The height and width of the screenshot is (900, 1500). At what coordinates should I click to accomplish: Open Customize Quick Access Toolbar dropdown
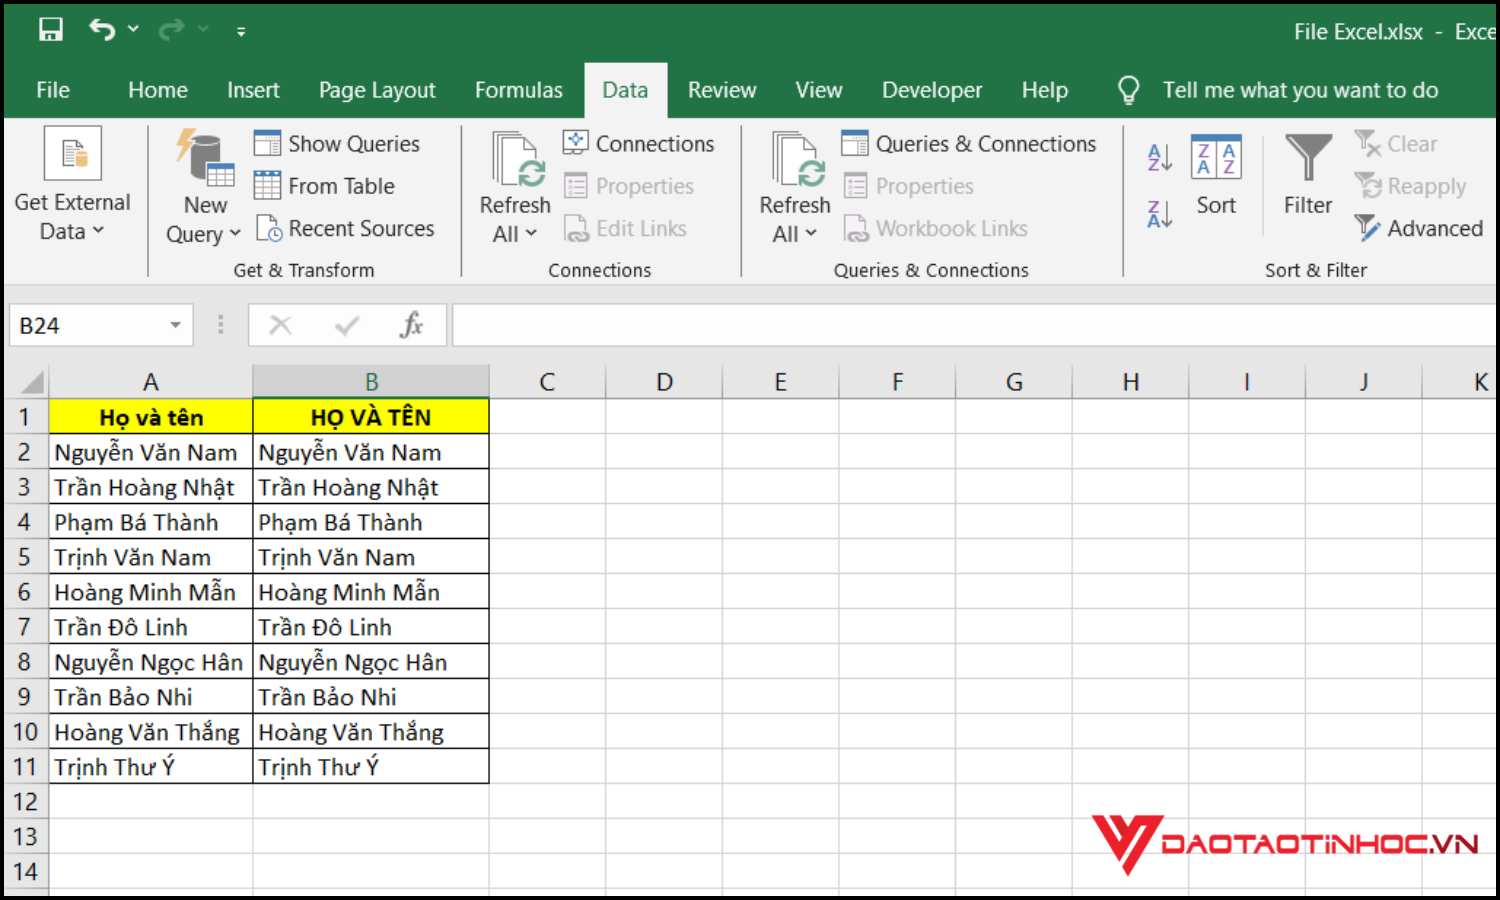[241, 32]
